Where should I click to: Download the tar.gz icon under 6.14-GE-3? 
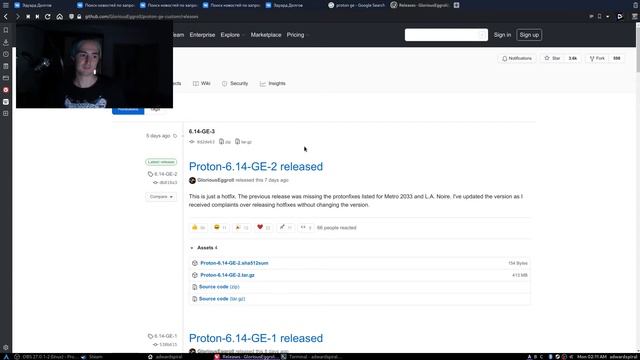coord(237,142)
